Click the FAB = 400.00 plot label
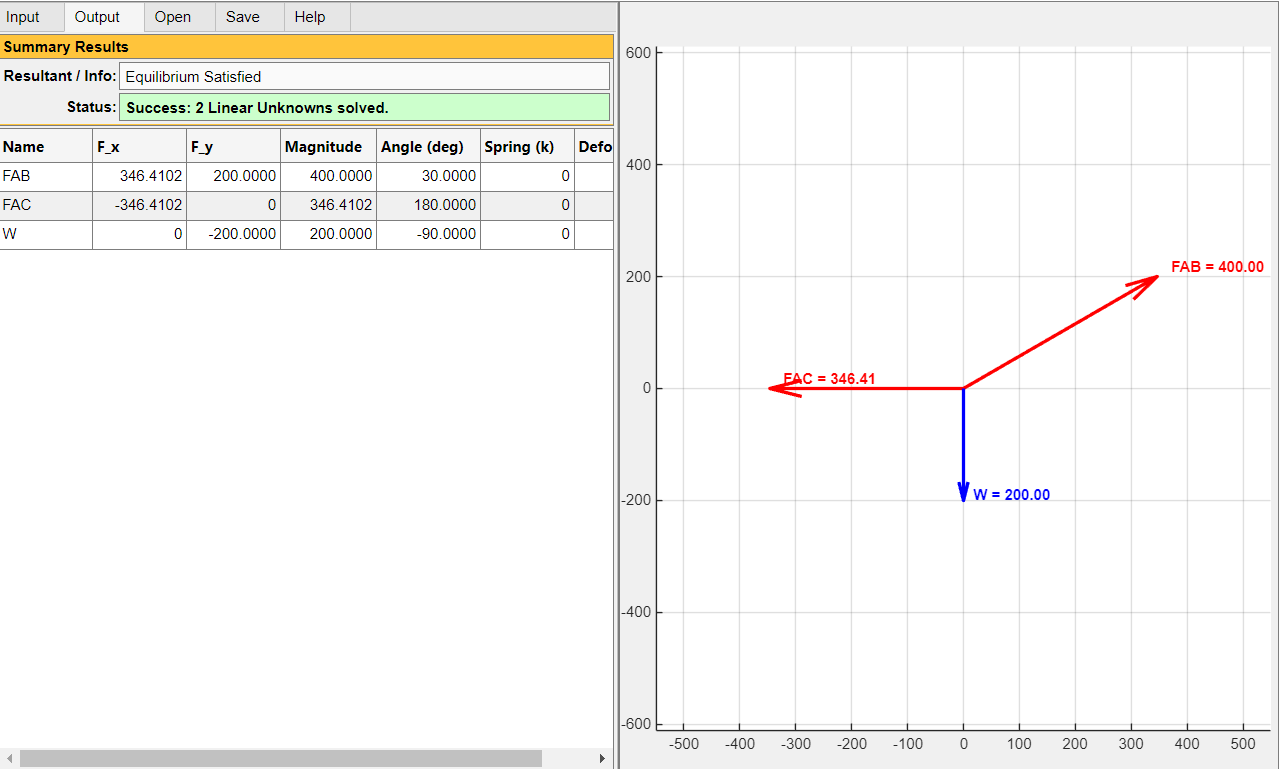1279x769 pixels. point(1217,267)
